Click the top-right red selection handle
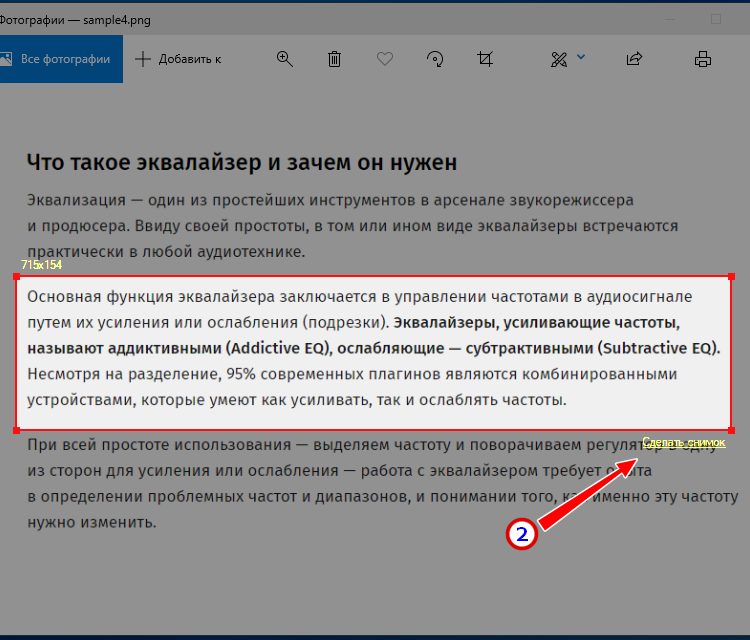Image resolution: width=750 pixels, height=640 pixels. pyautogui.click(x=731, y=276)
